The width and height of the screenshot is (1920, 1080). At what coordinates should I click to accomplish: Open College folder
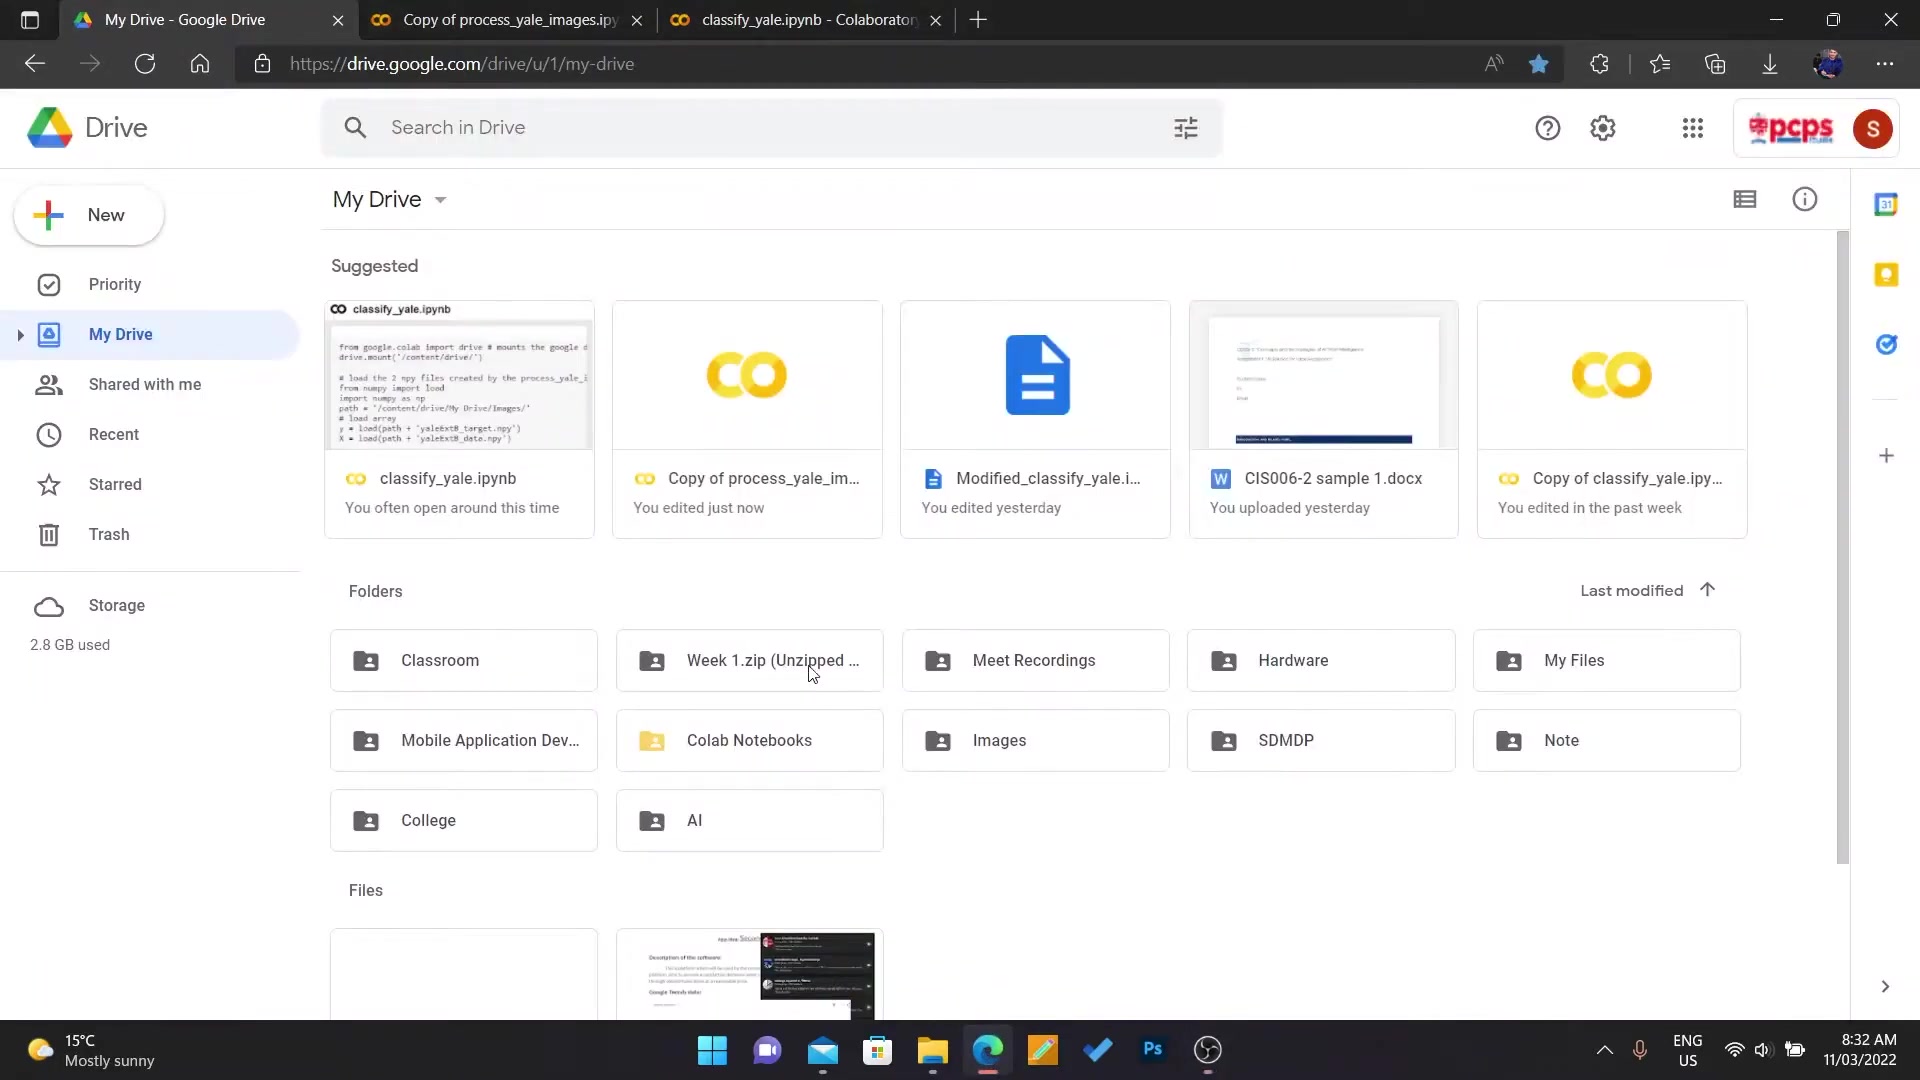click(x=464, y=821)
